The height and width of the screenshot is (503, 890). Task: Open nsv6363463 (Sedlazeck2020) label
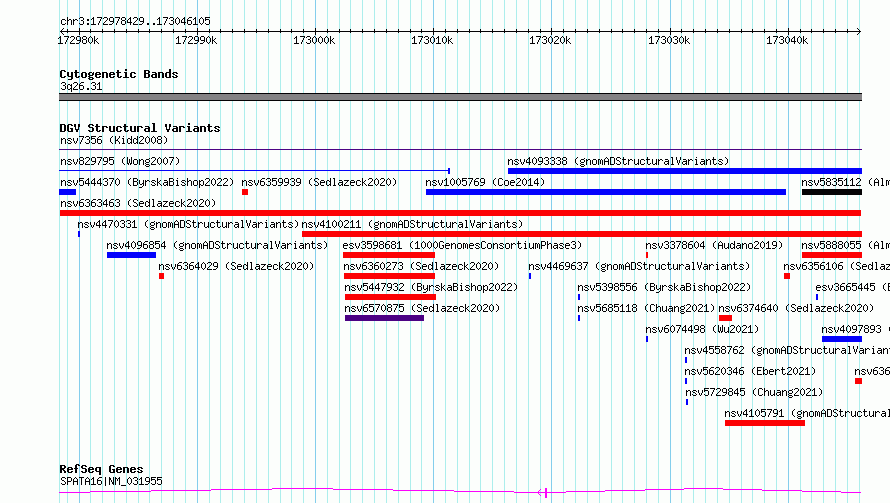(138, 203)
